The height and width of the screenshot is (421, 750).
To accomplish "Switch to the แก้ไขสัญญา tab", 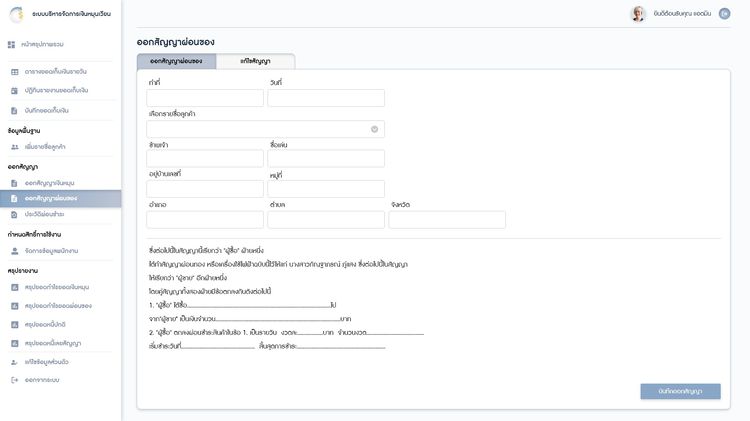I will click(x=255, y=61).
